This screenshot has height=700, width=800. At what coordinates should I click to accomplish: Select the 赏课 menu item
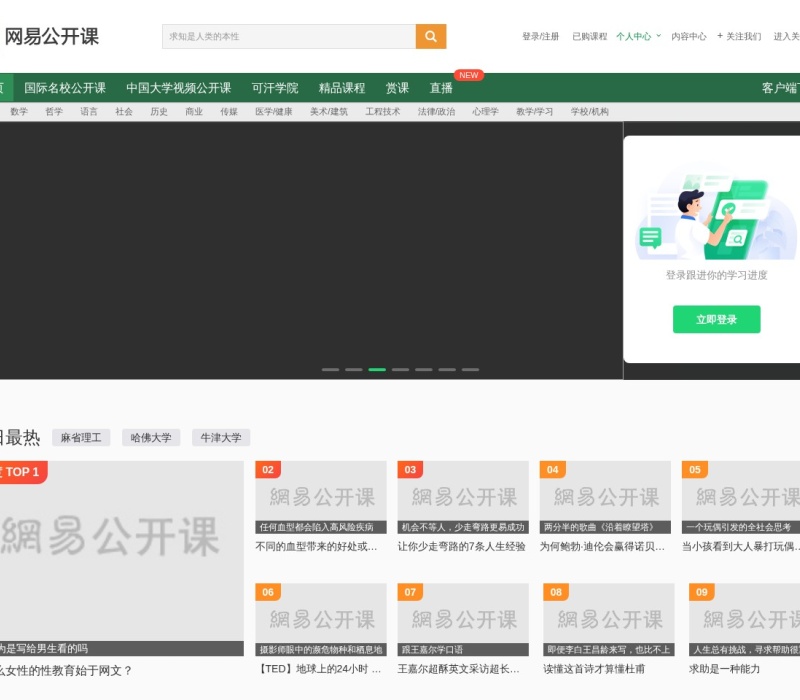pyautogui.click(x=397, y=88)
